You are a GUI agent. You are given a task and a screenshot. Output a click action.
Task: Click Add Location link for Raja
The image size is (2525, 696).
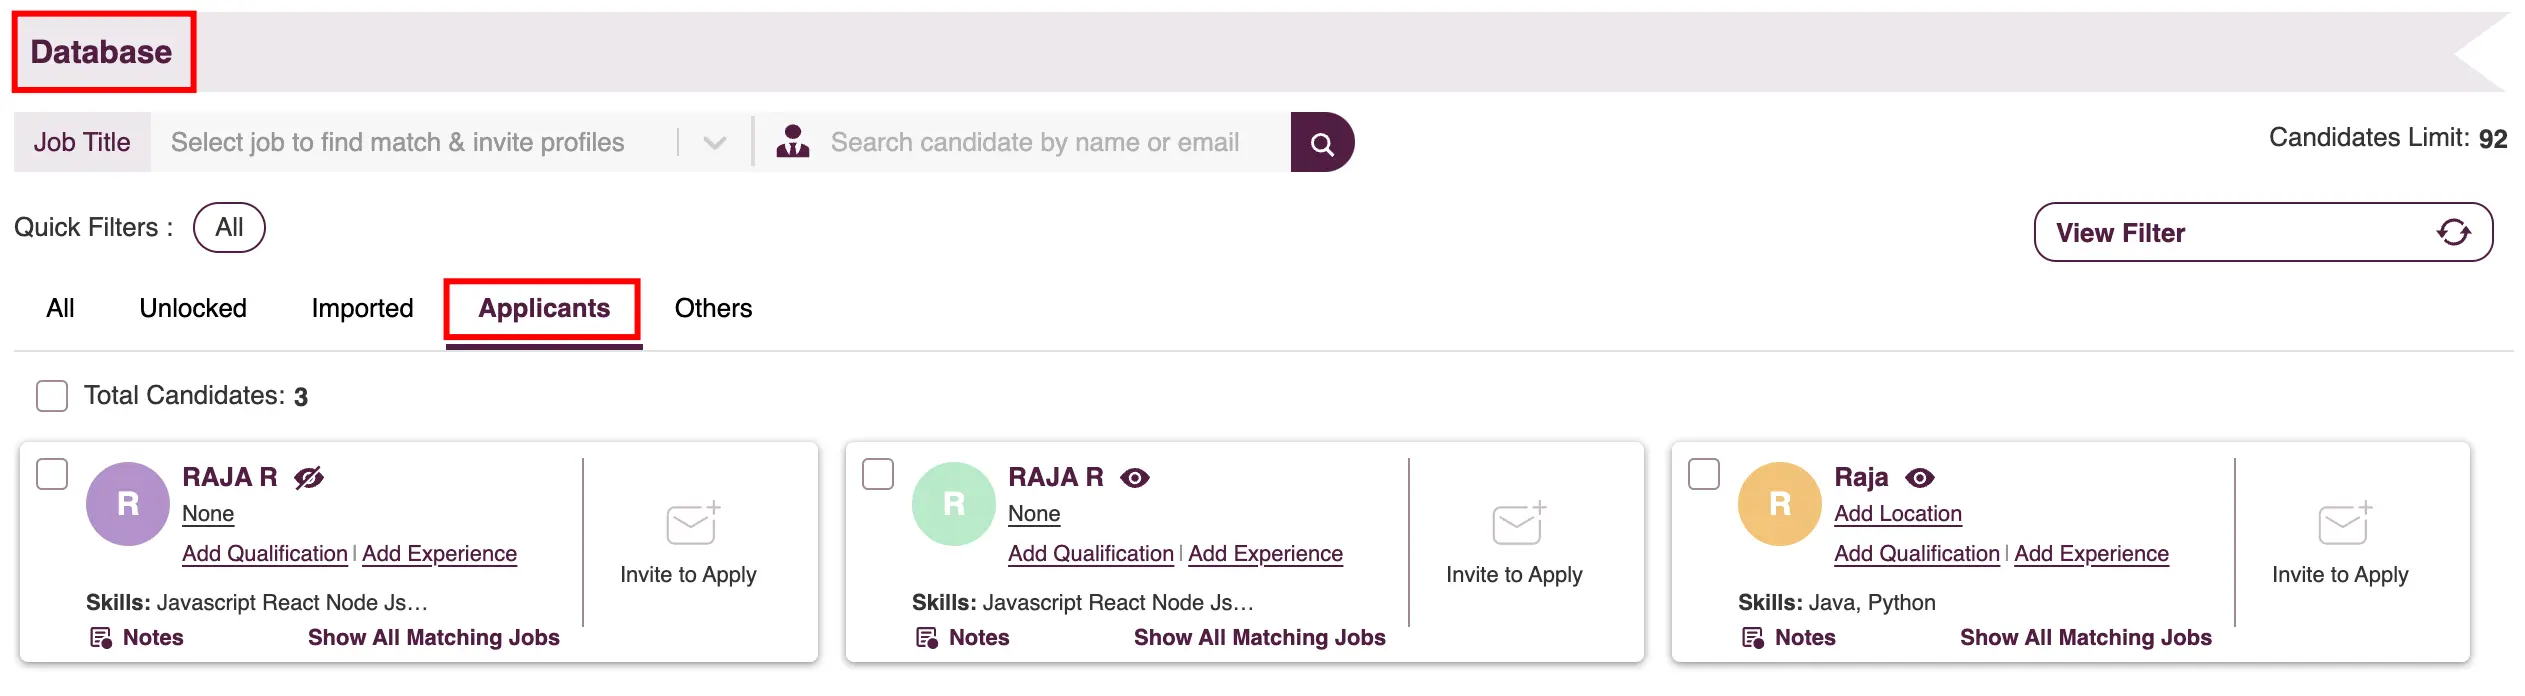point(1897,514)
